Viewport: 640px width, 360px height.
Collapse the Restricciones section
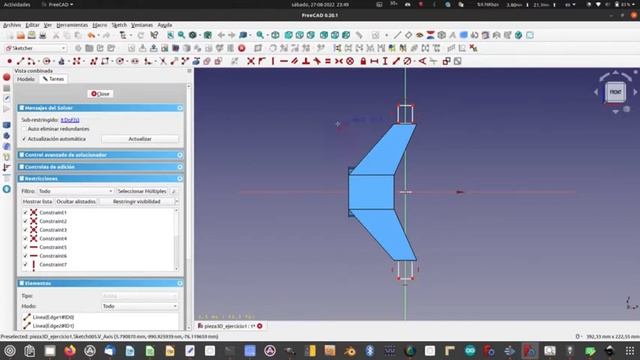[180, 179]
